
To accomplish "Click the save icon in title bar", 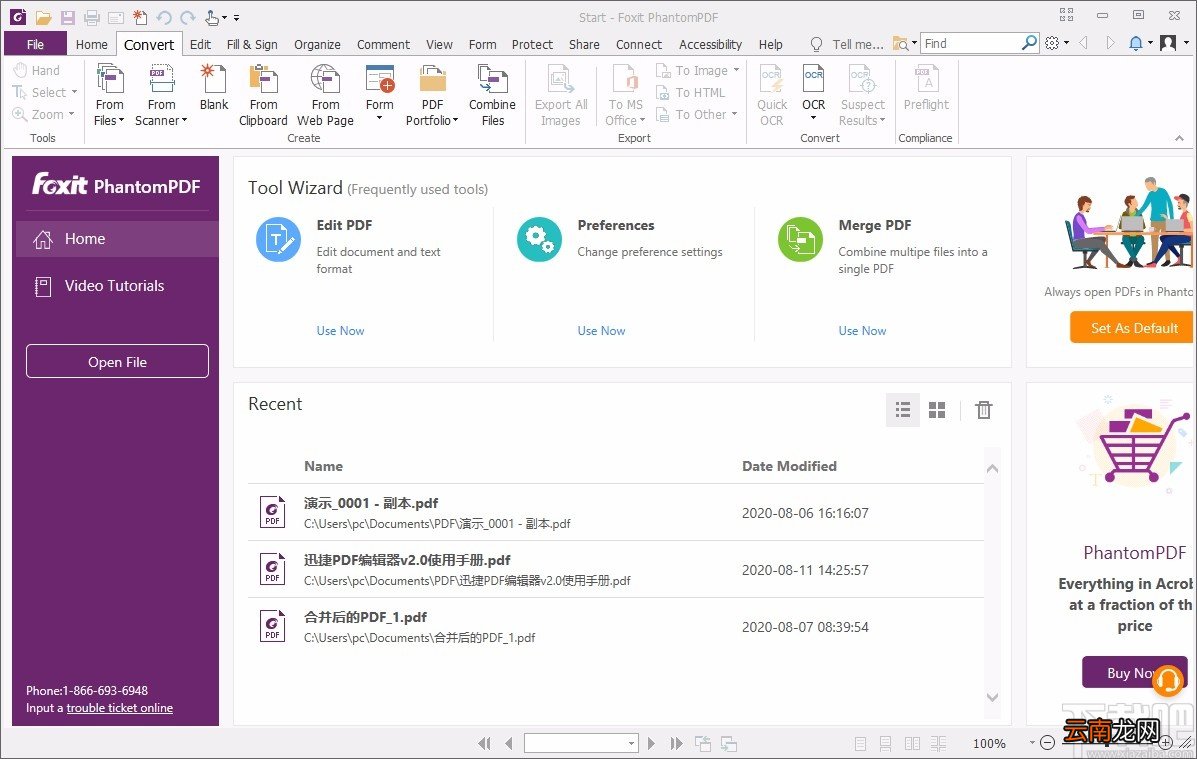I will [x=68, y=17].
